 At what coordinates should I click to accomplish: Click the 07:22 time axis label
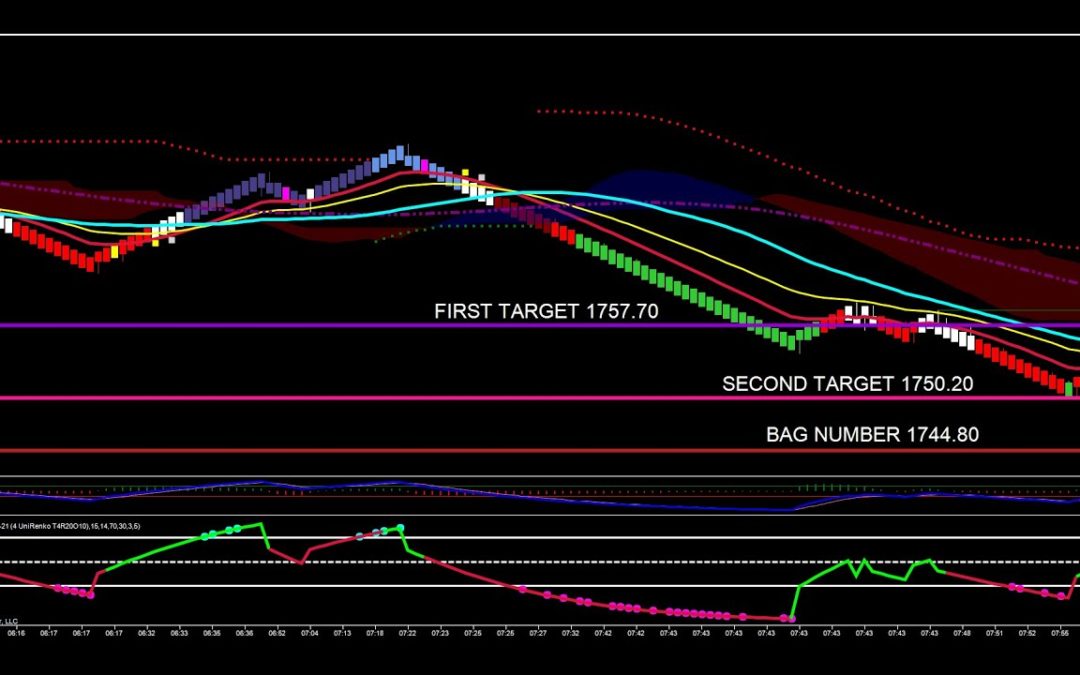tap(408, 632)
